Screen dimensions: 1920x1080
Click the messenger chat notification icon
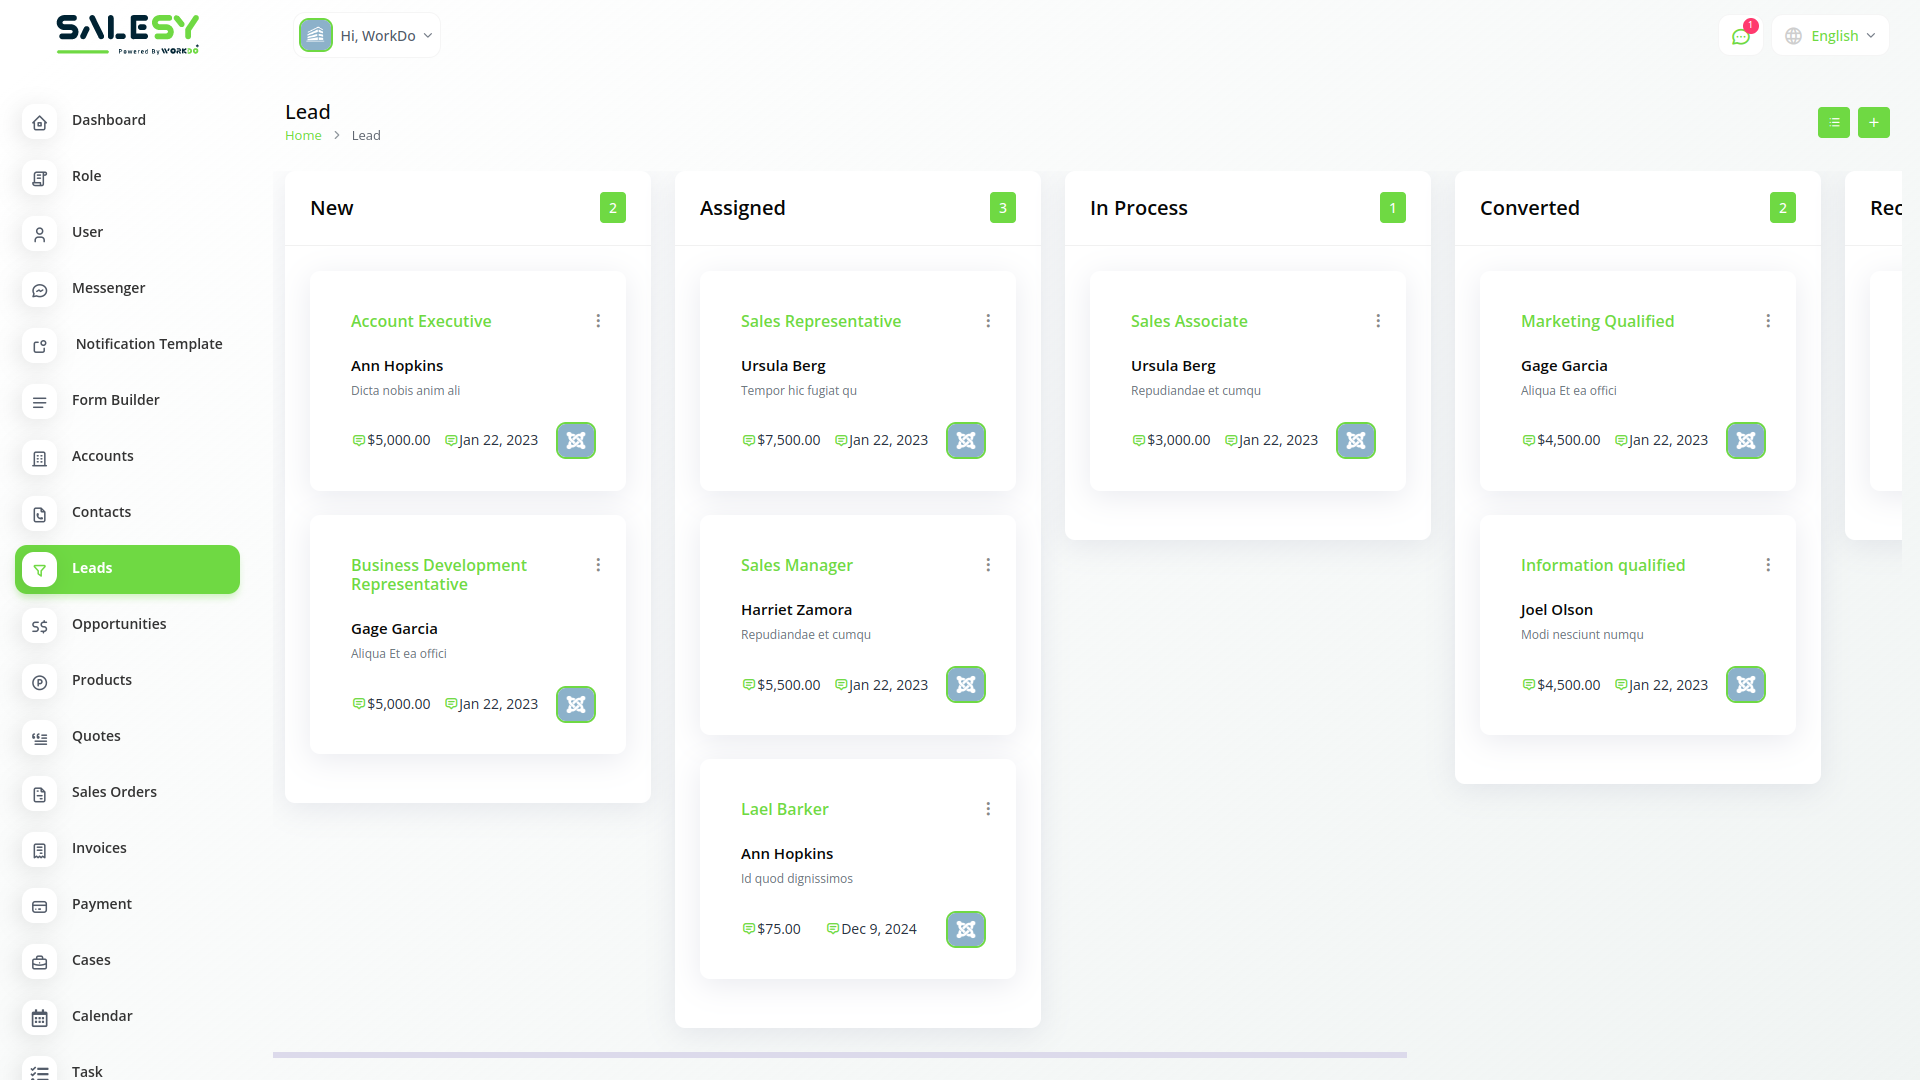[x=1740, y=36]
